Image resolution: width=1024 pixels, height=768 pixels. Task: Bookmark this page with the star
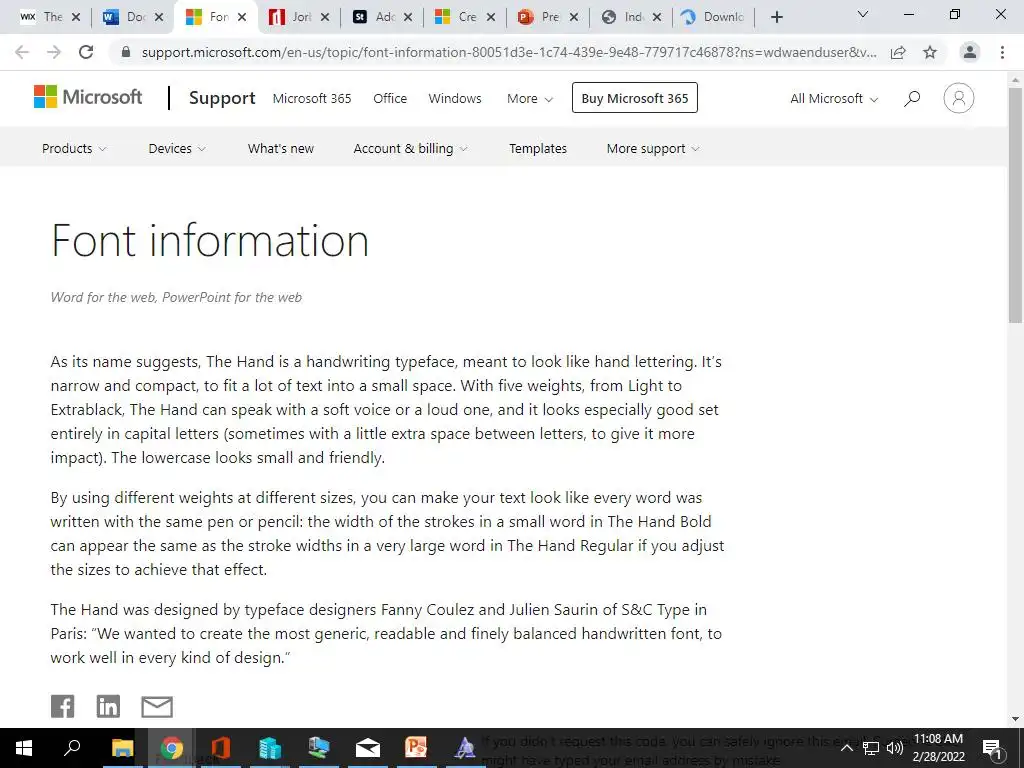pyautogui.click(x=930, y=52)
